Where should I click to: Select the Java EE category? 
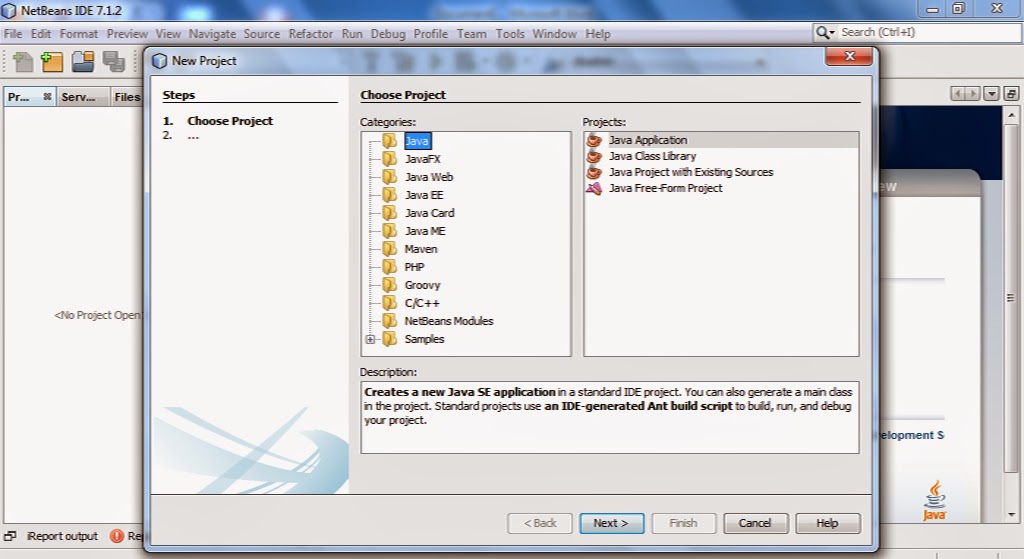tap(424, 195)
